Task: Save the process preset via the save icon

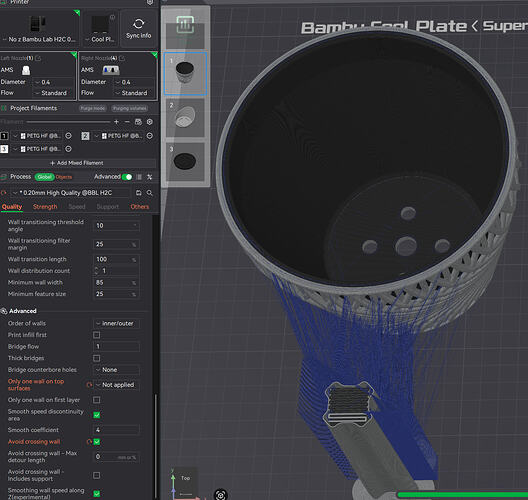Action: pos(138,193)
